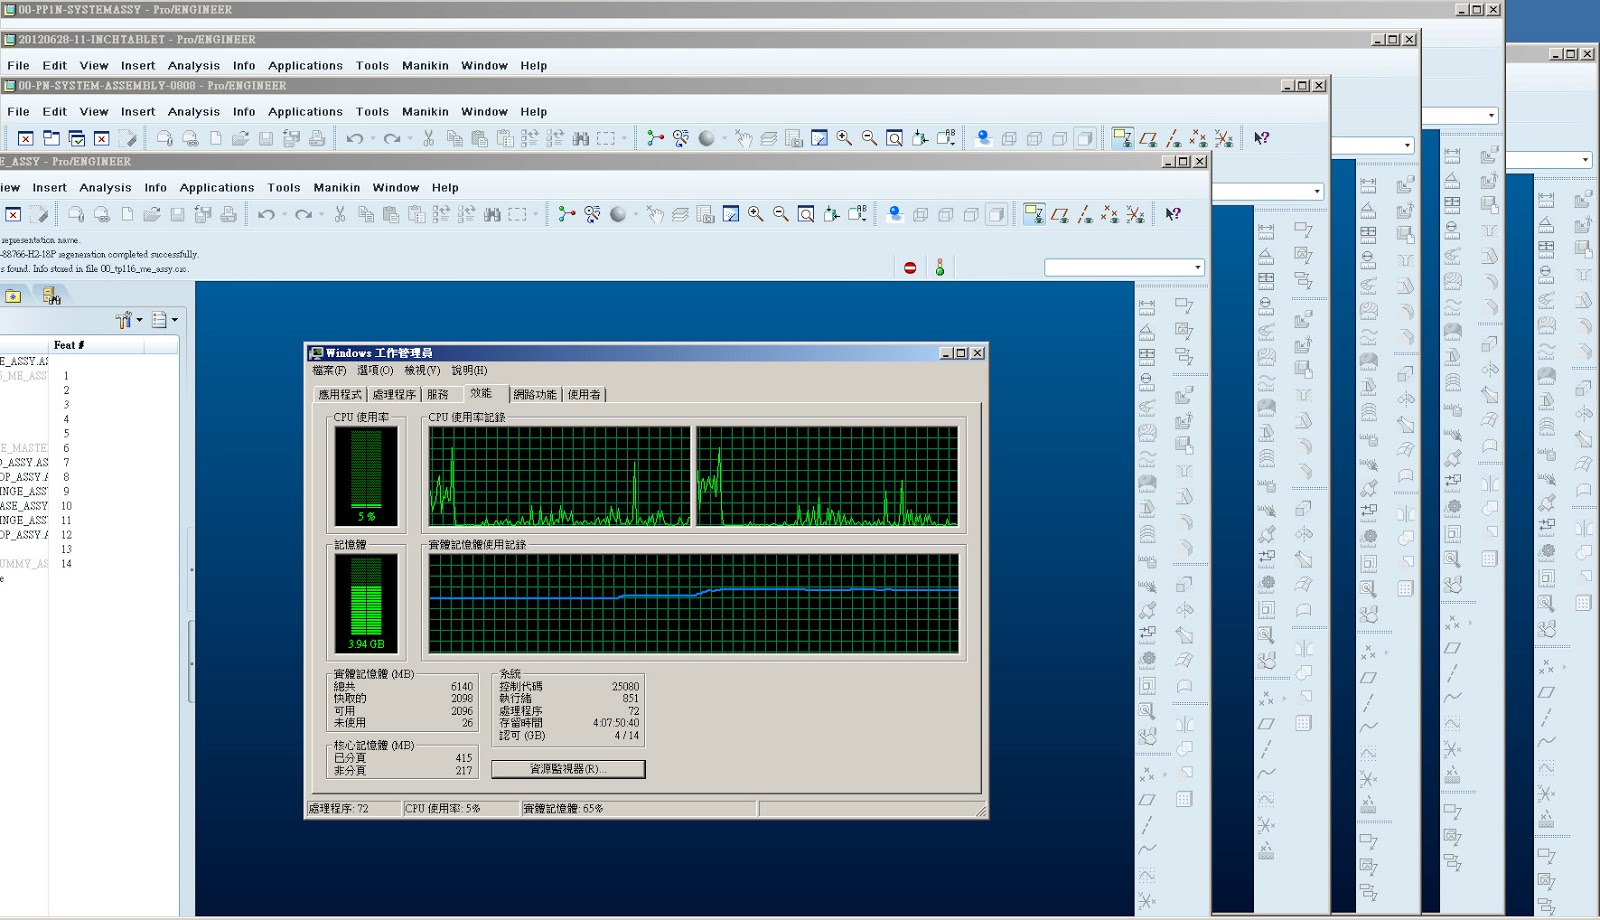Viewport: 1600px width, 920px height.
Task: Toggle datum planes display in E_ASSY toolbar
Action: pyautogui.click(x=1060, y=214)
